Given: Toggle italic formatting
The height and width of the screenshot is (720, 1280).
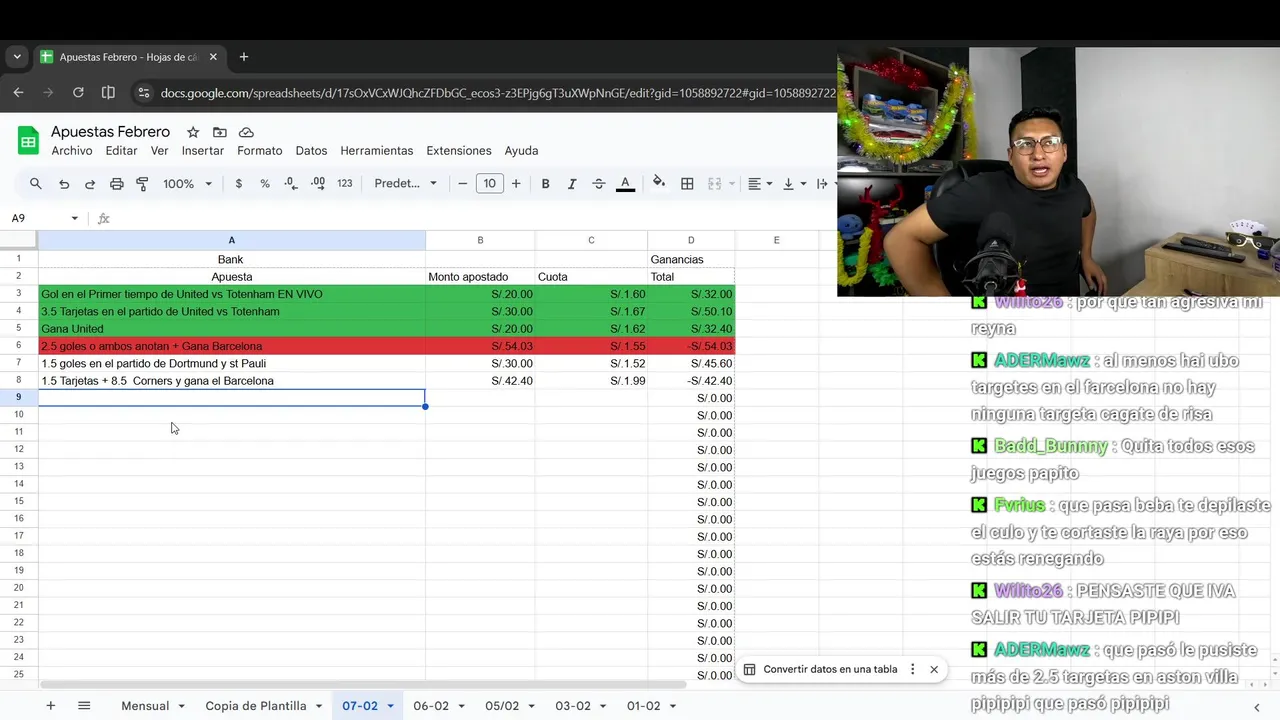Looking at the screenshot, I should (x=572, y=184).
